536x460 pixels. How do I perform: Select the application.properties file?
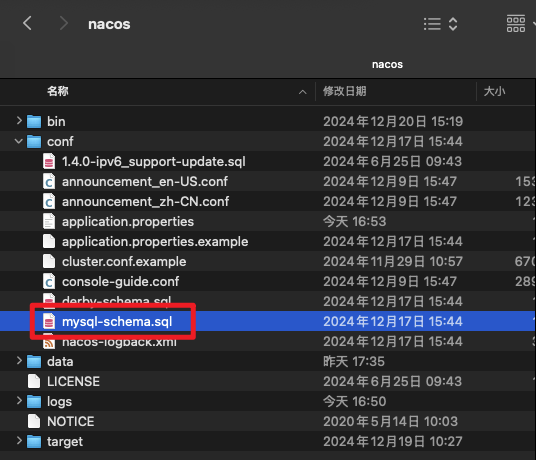(267, 221)
